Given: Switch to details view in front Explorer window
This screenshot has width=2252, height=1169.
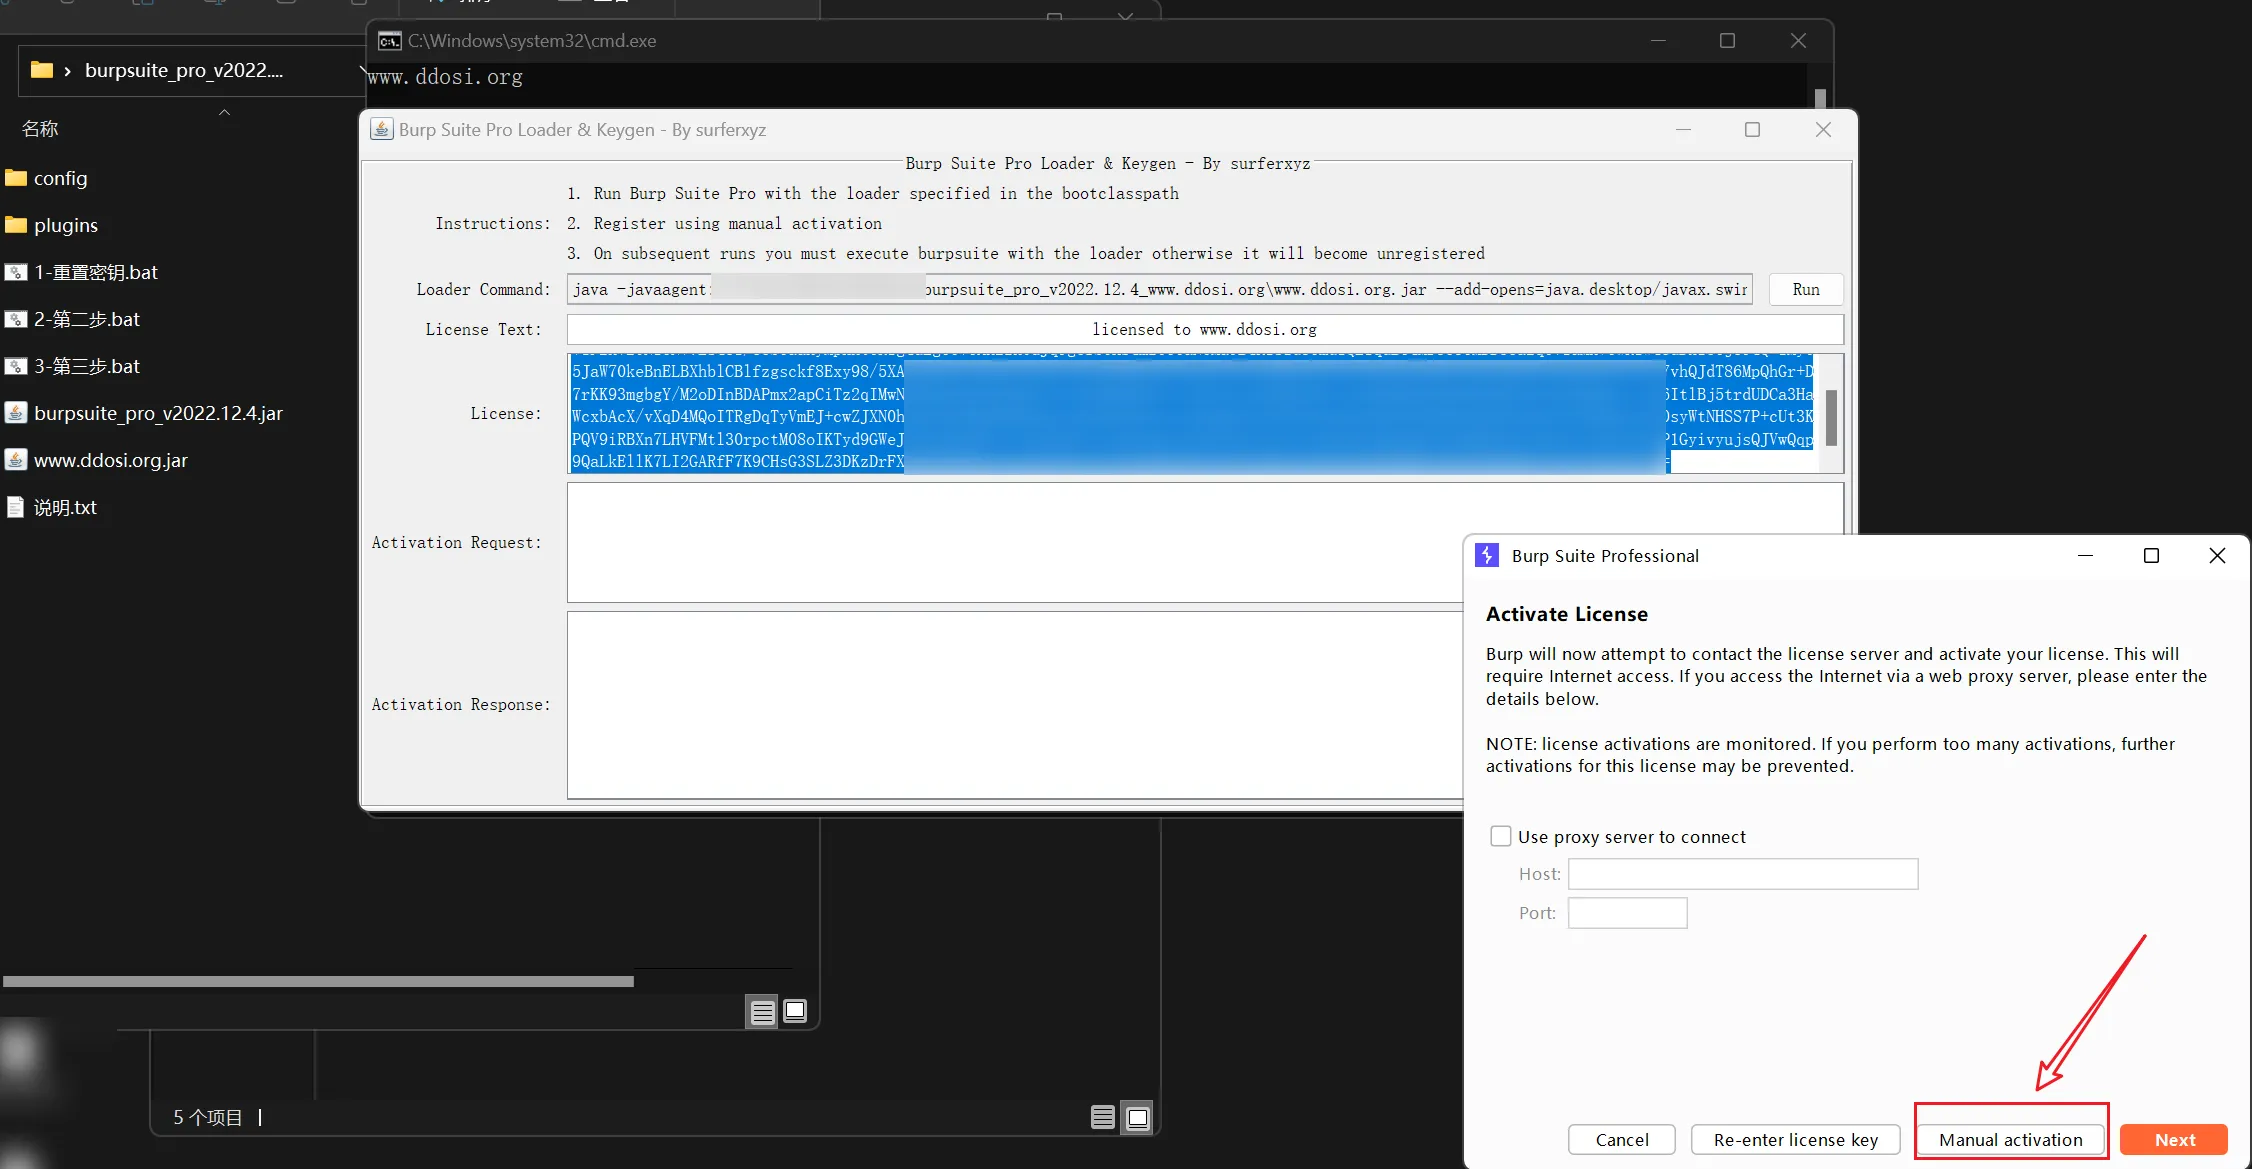Looking at the screenshot, I should pos(763,1012).
